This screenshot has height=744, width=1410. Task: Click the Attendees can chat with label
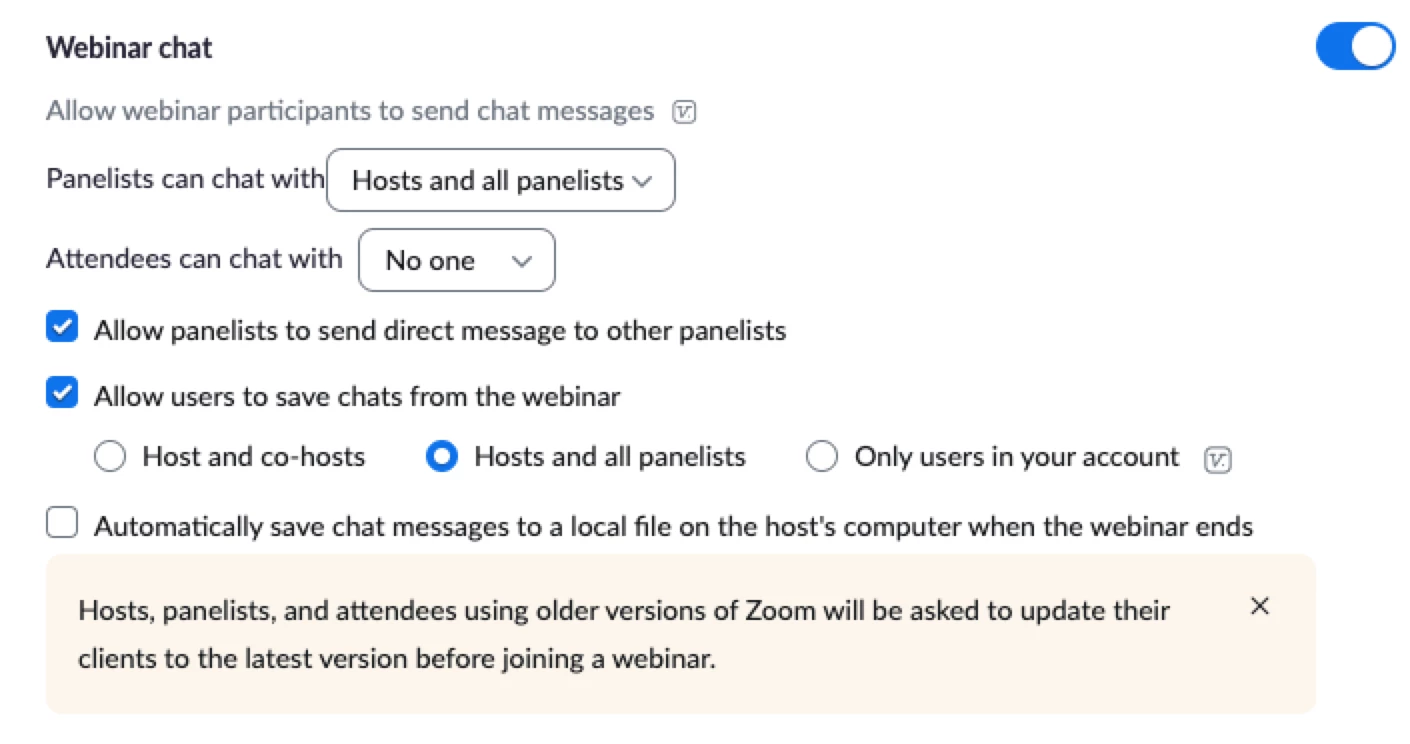tap(194, 259)
